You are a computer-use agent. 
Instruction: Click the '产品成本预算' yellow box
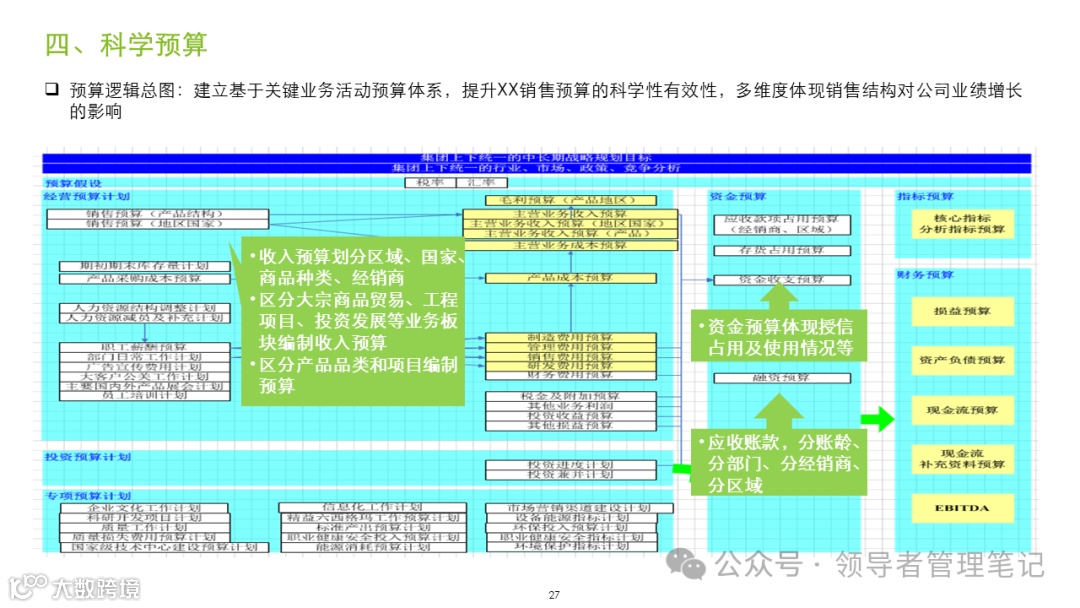tap(571, 278)
